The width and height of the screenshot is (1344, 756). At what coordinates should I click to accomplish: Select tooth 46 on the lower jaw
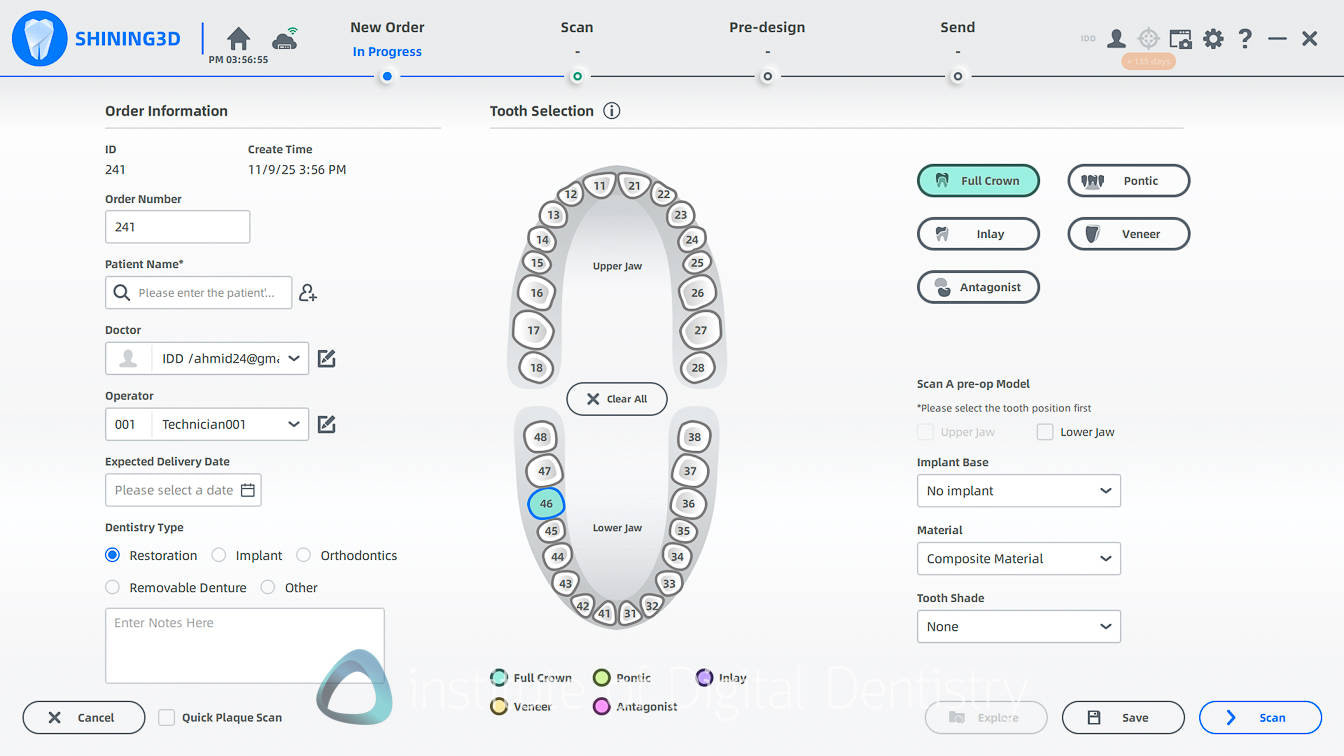click(546, 504)
